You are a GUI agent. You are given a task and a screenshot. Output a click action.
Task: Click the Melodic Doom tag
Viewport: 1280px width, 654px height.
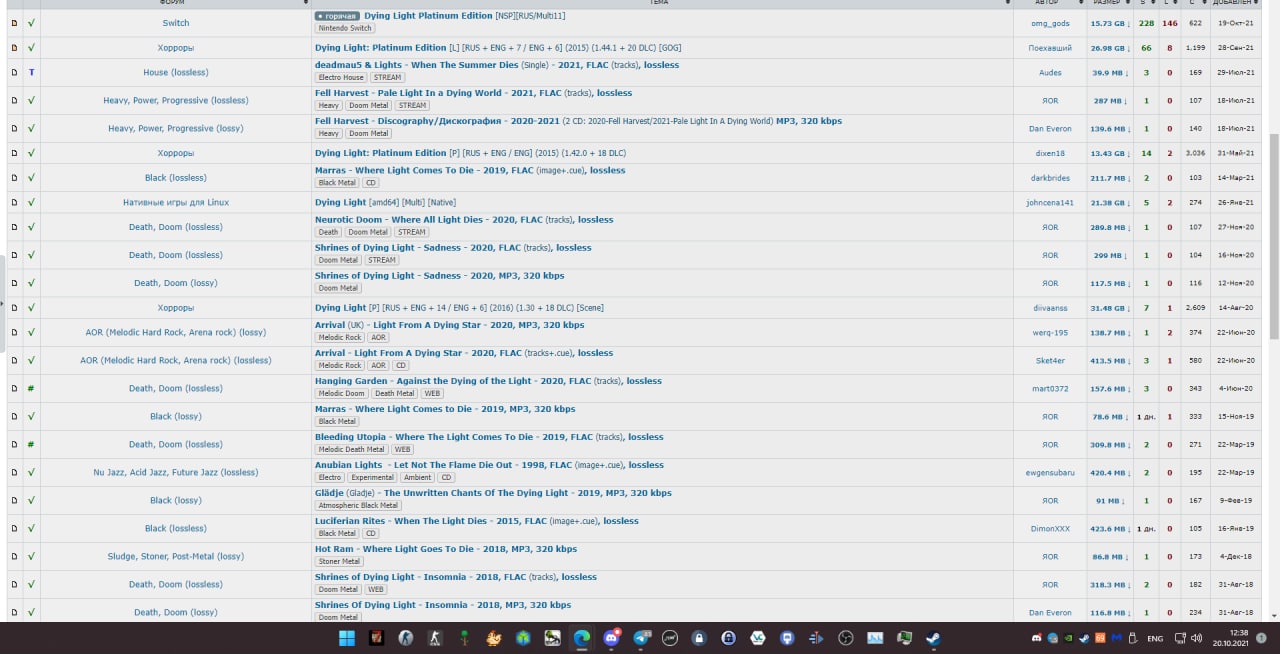(x=342, y=393)
